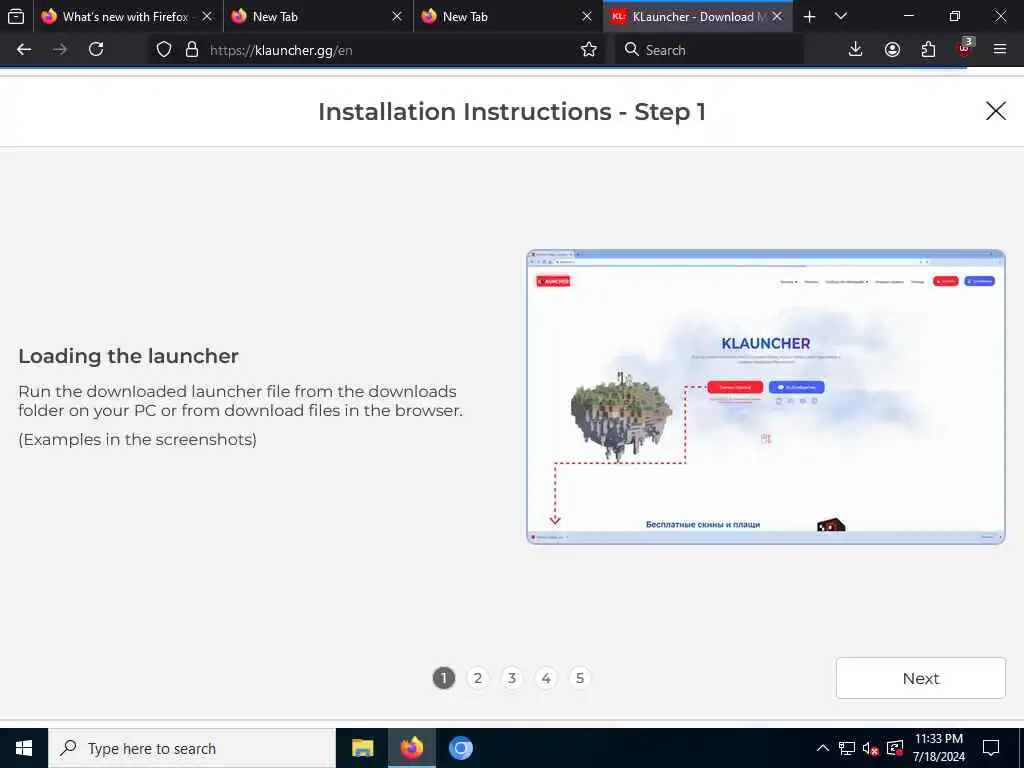
Task: Close the KLauncher tab
Action: (777, 17)
